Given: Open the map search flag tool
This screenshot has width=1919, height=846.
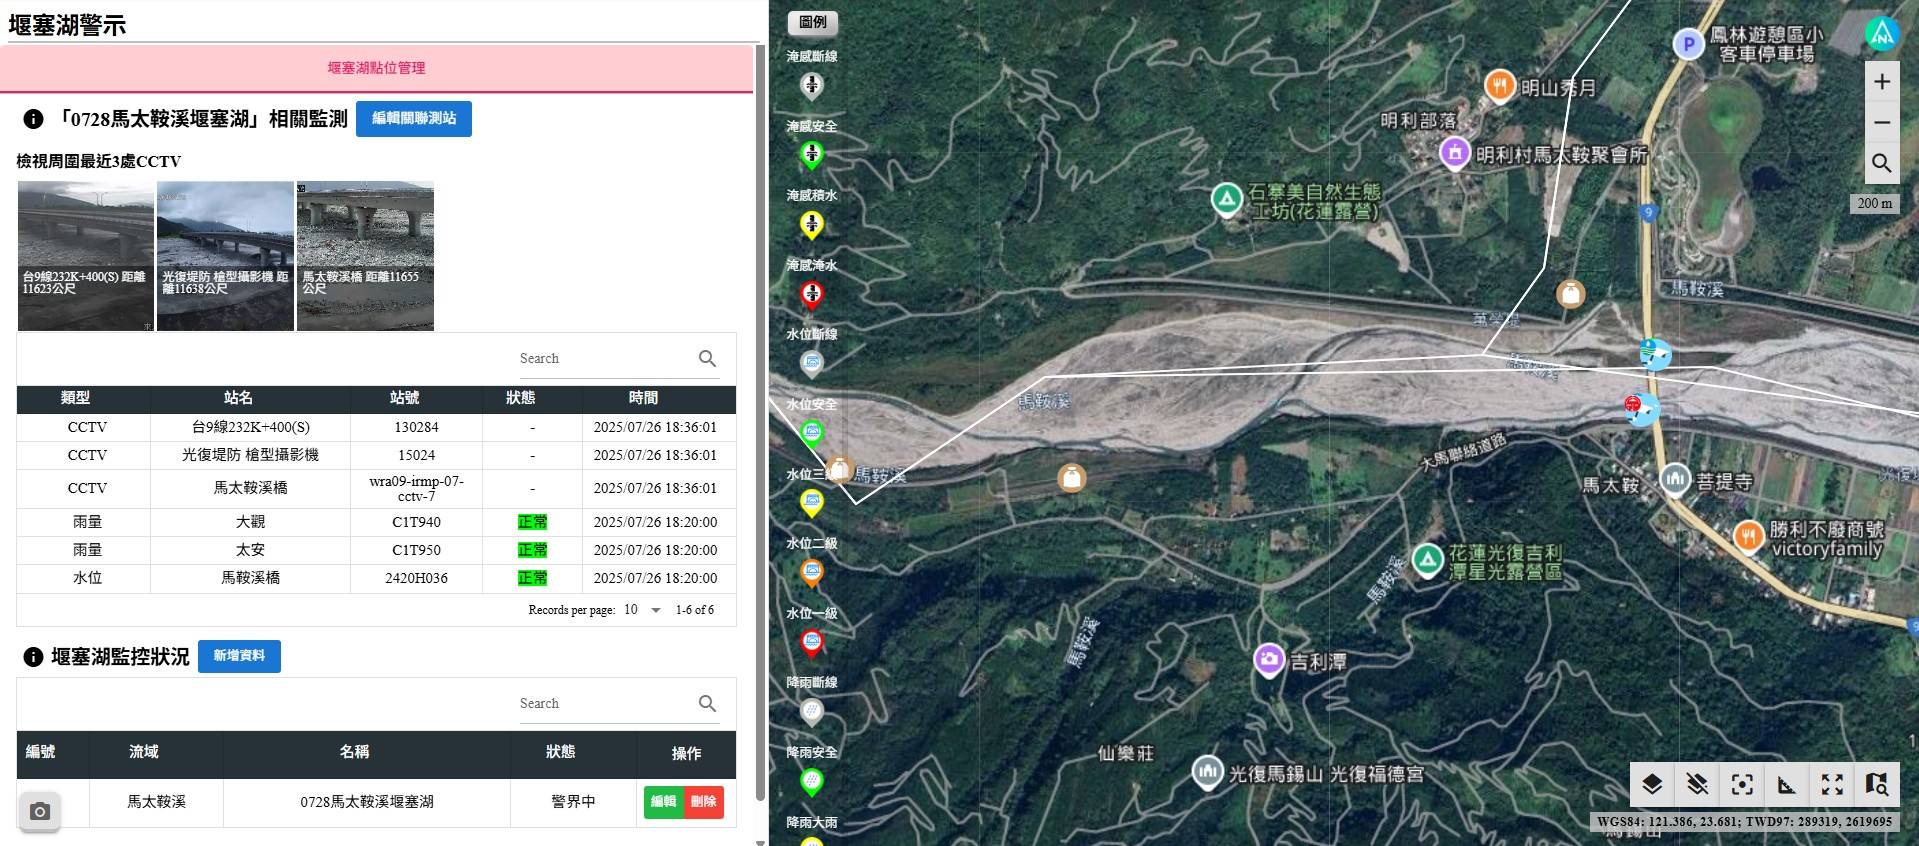Looking at the screenshot, I should pyautogui.click(x=1877, y=785).
